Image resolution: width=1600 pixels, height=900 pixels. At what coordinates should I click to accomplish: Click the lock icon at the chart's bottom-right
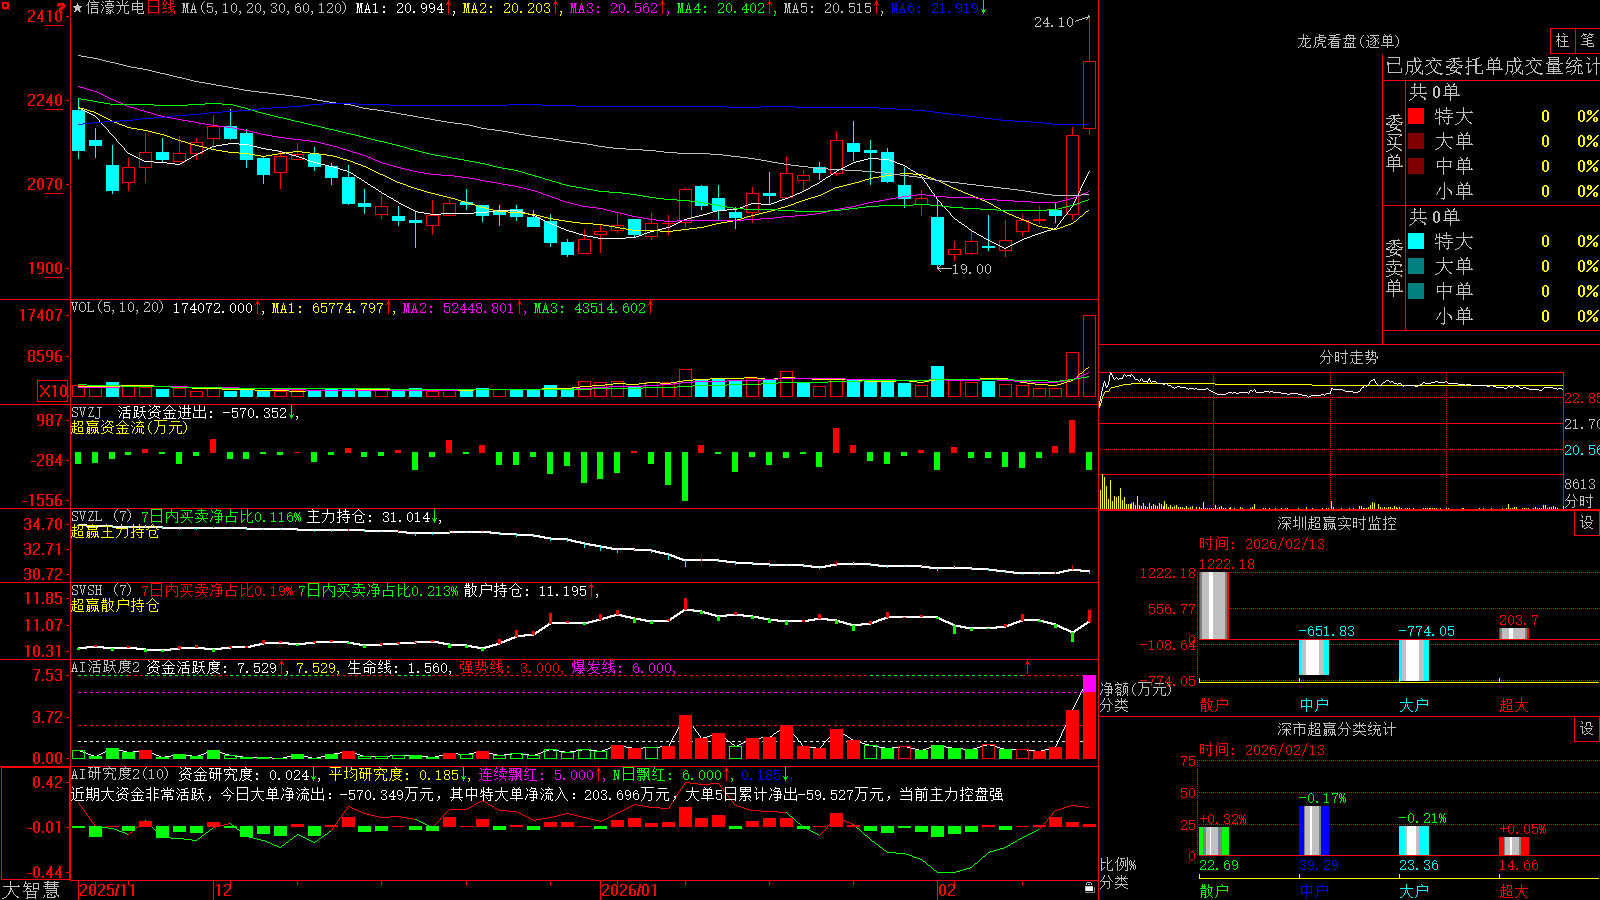(1089, 888)
